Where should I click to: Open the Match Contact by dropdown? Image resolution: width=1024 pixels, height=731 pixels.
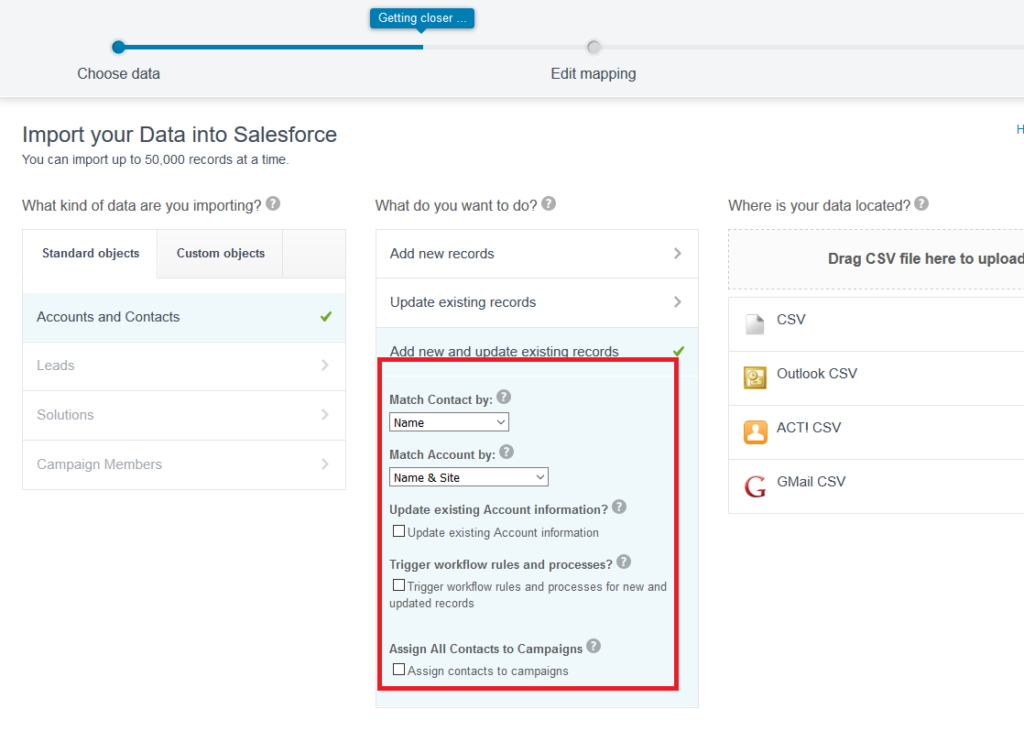[x=449, y=423]
